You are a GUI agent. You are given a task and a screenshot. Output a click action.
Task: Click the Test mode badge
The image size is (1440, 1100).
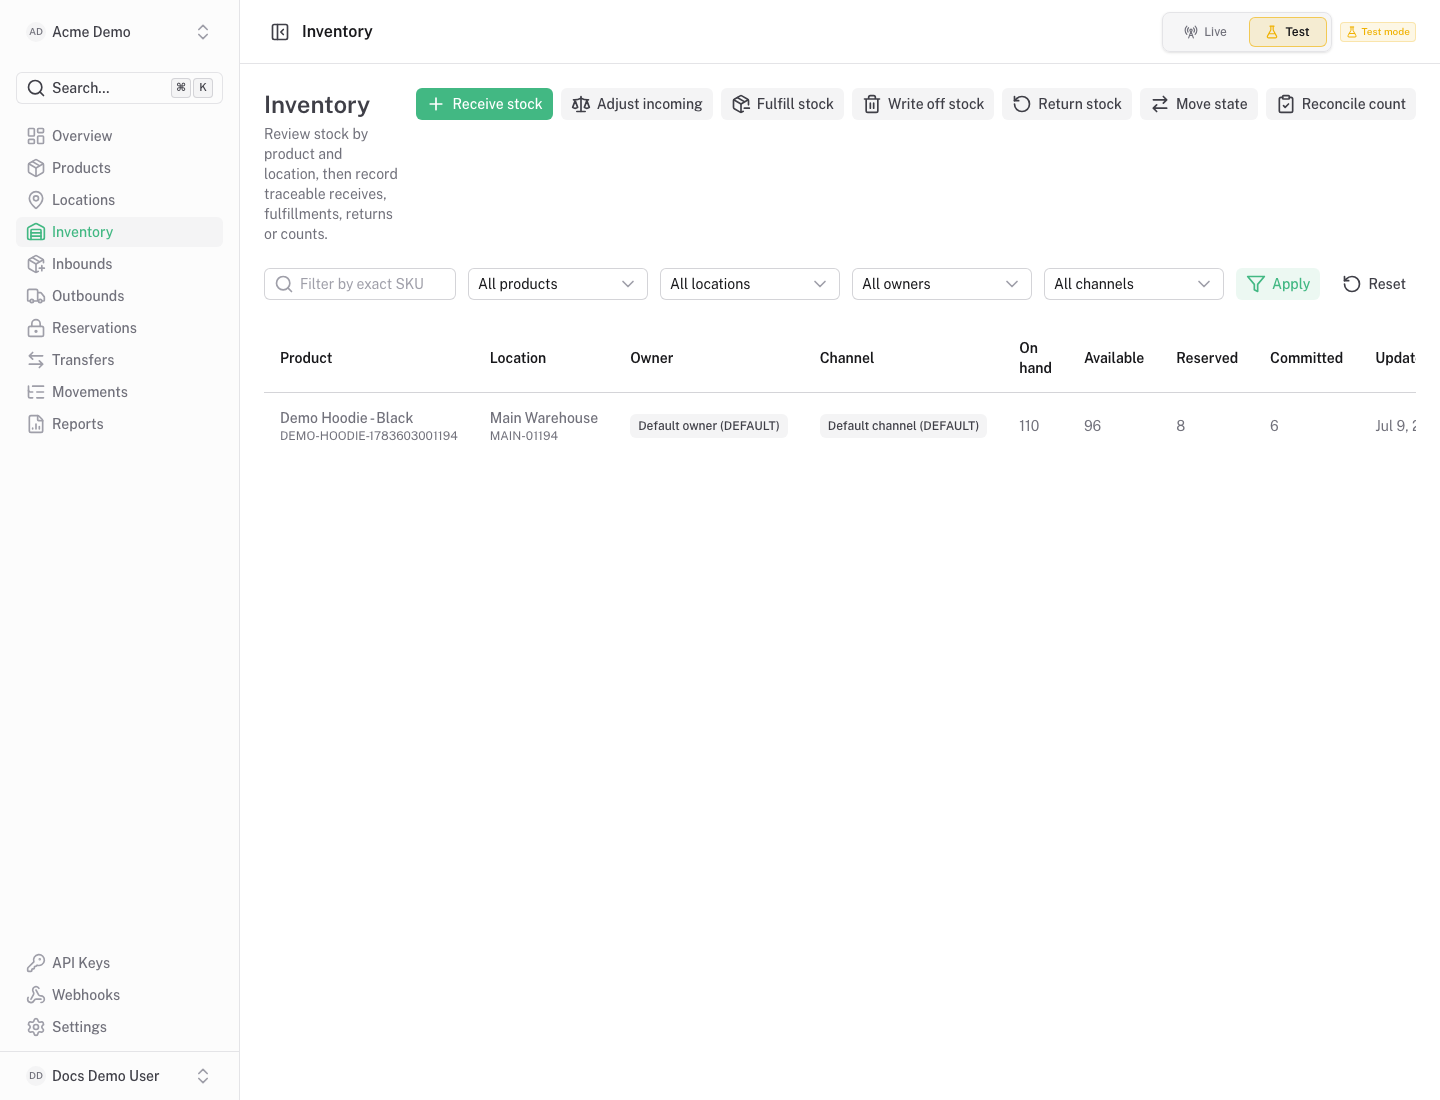point(1378,32)
